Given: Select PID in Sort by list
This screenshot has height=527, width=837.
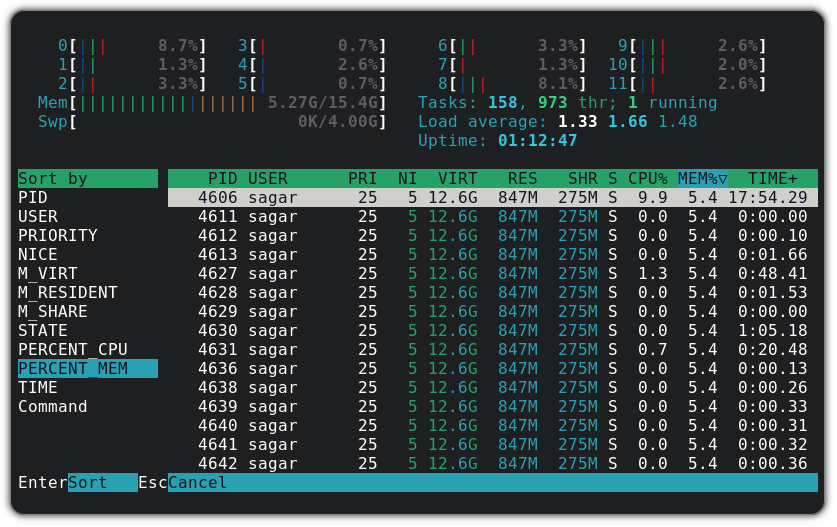Looking at the screenshot, I should coord(33,198).
